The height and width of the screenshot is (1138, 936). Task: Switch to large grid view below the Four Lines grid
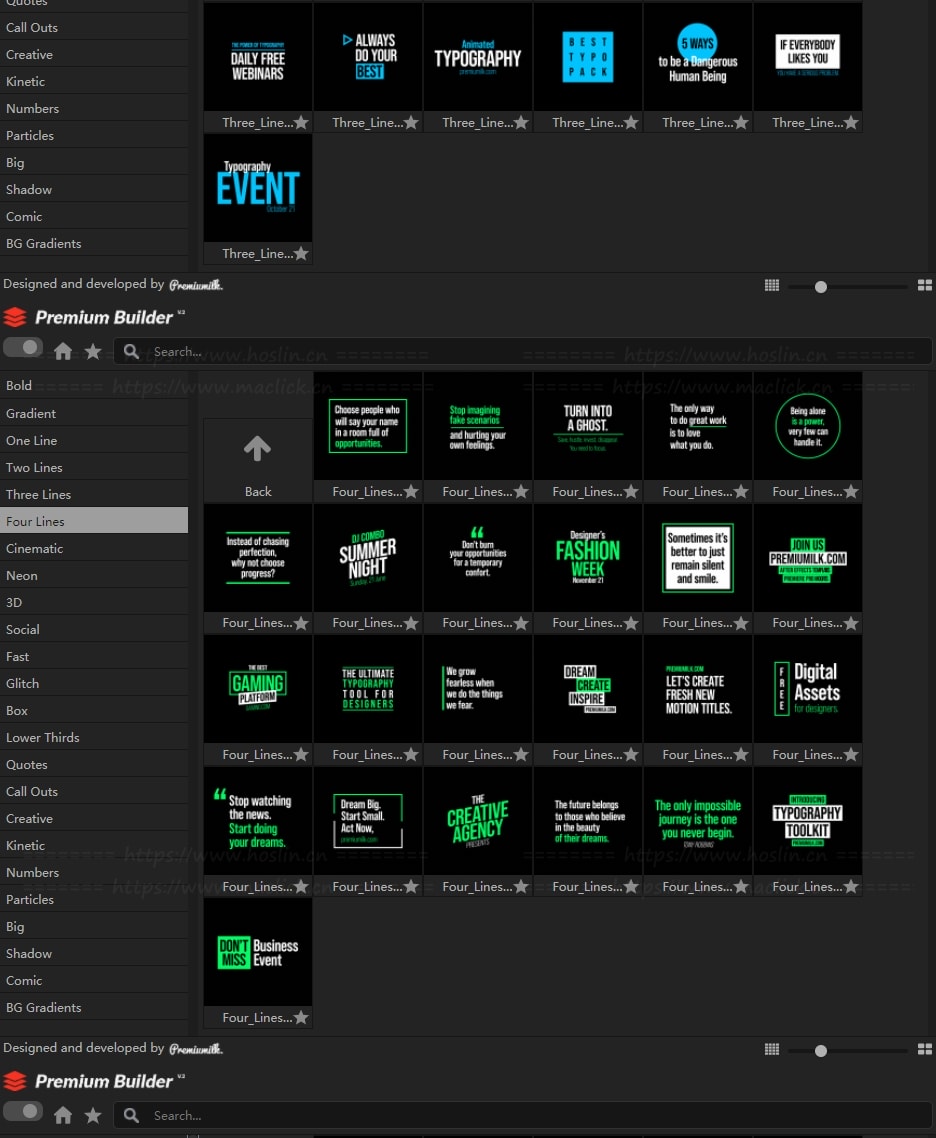coord(924,1049)
